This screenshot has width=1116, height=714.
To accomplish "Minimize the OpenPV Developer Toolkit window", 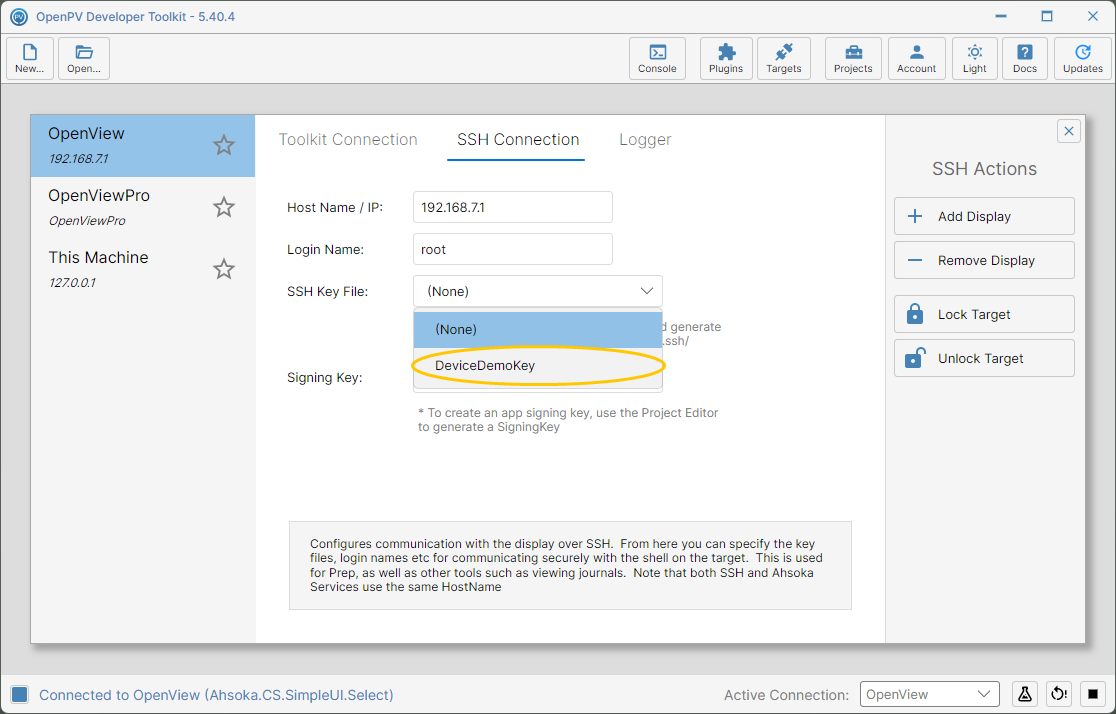I will [1001, 16].
